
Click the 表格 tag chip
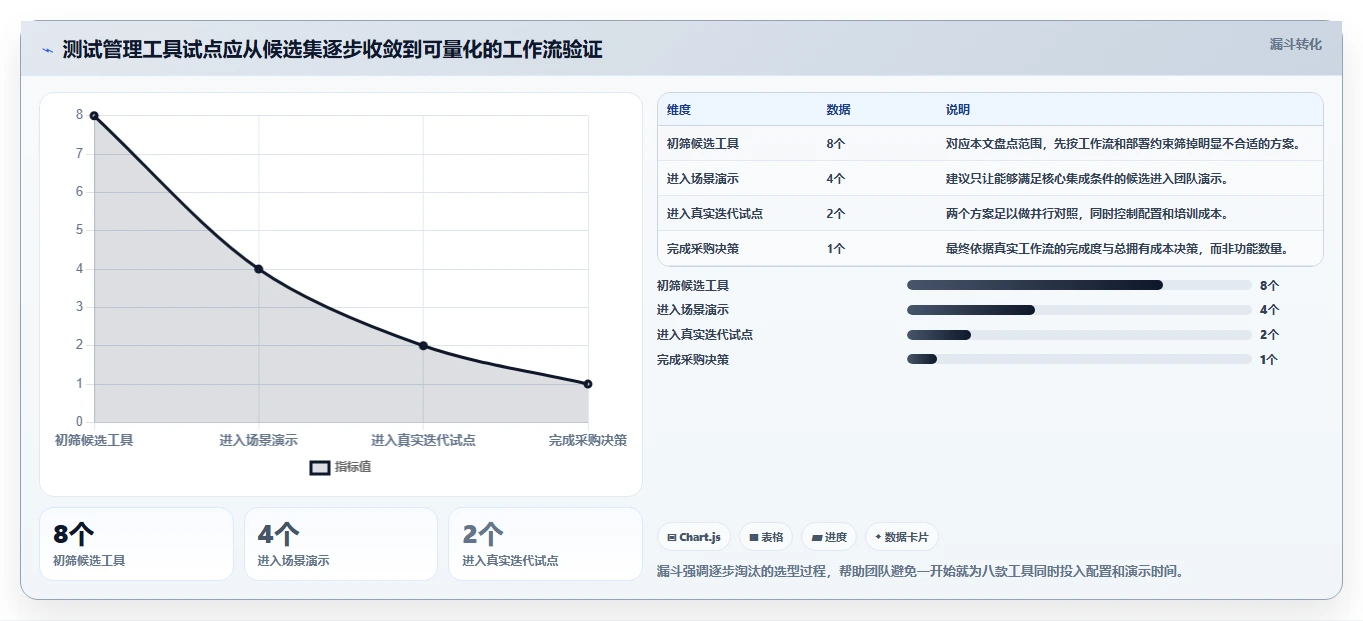(766, 537)
